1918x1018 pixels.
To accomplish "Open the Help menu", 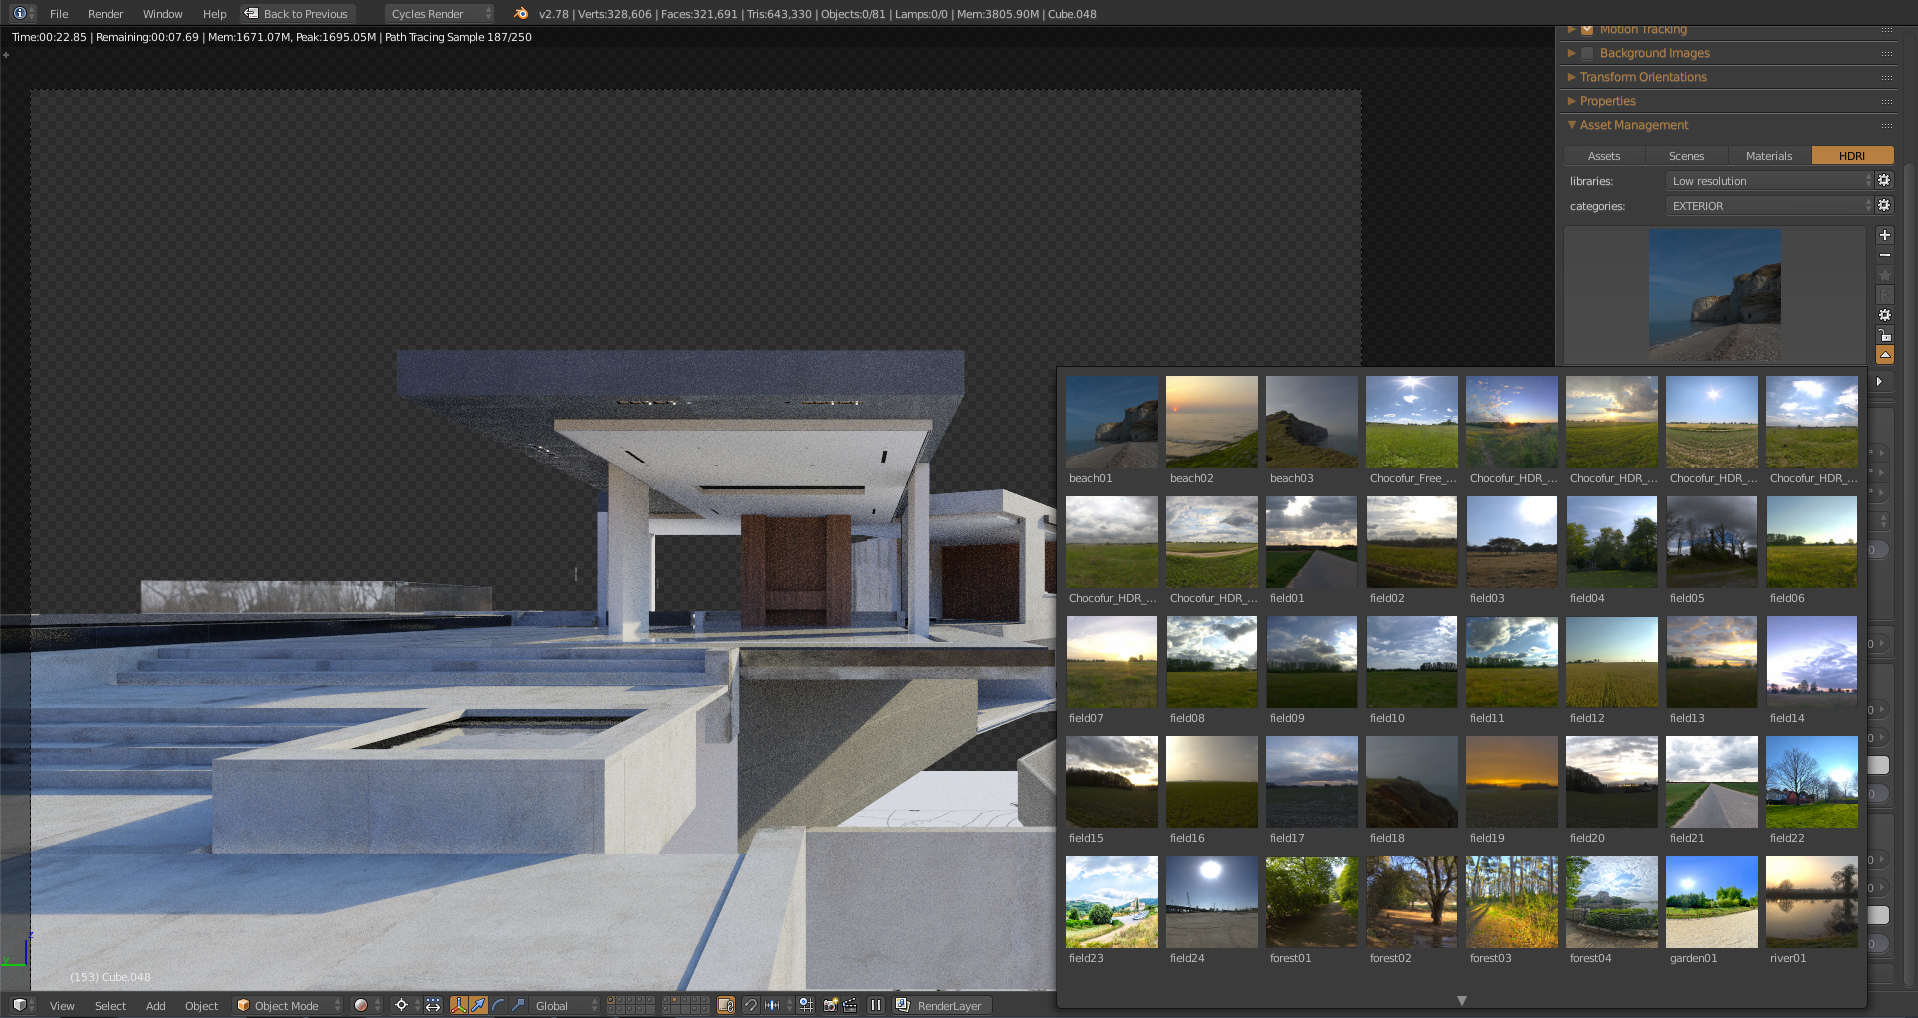I will click(214, 14).
